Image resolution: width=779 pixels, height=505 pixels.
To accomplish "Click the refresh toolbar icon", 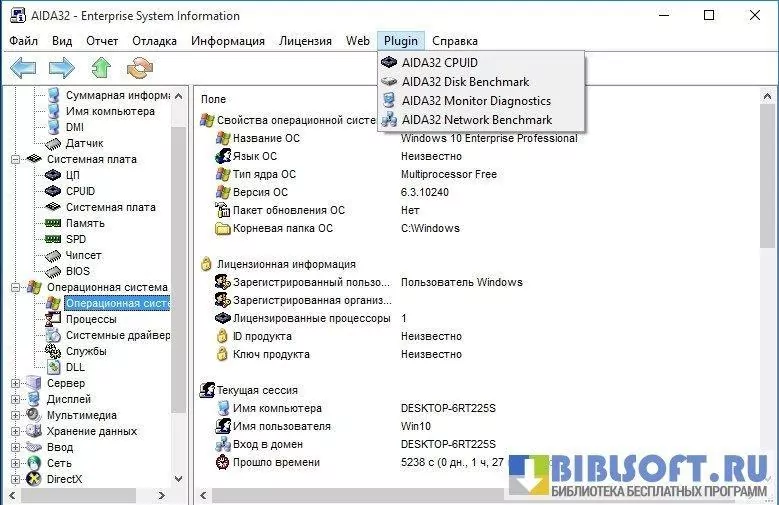I will (x=140, y=68).
